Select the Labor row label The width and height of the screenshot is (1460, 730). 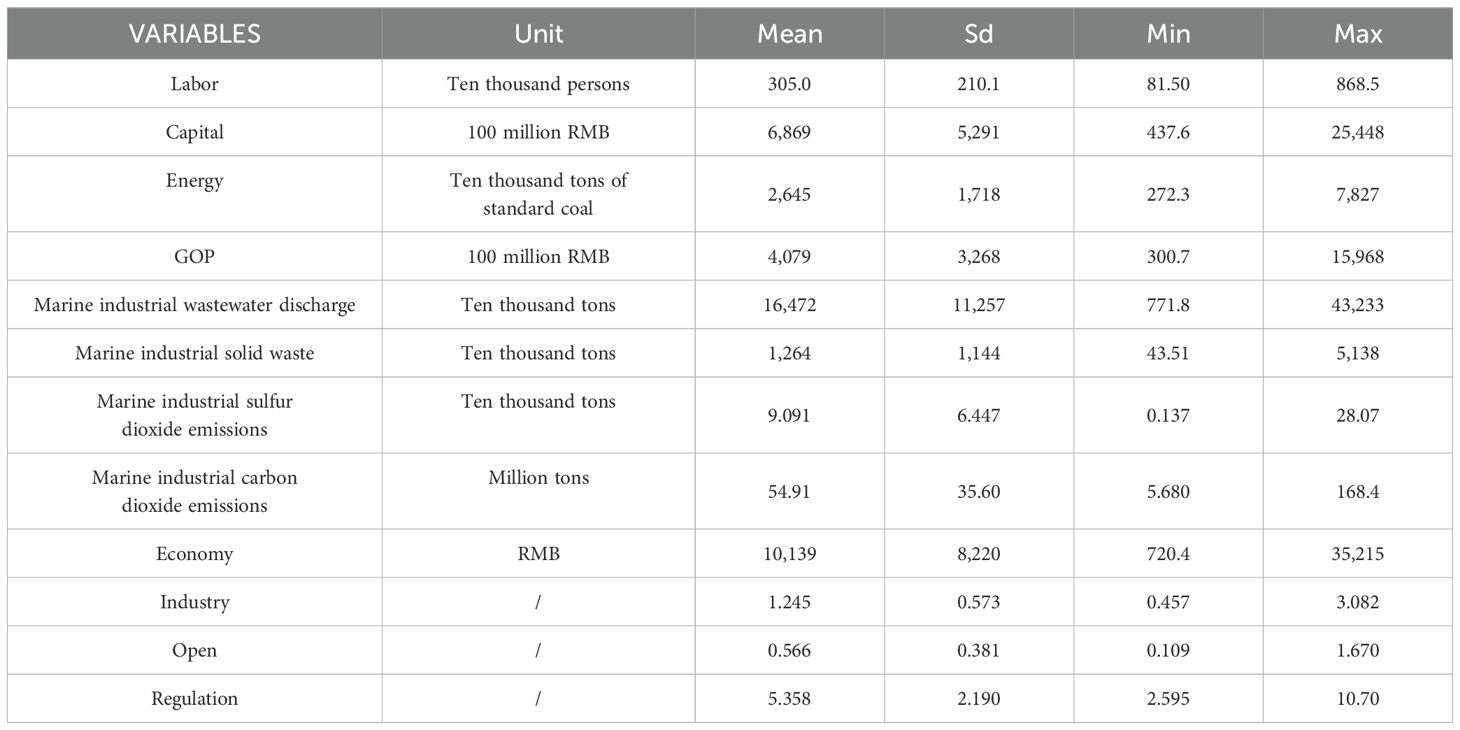coord(195,84)
